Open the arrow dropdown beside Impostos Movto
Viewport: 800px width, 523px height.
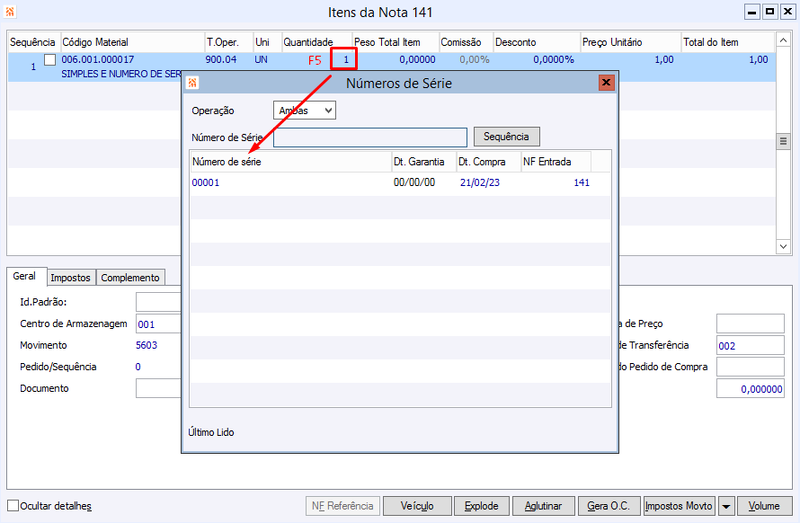click(x=726, y=506)
